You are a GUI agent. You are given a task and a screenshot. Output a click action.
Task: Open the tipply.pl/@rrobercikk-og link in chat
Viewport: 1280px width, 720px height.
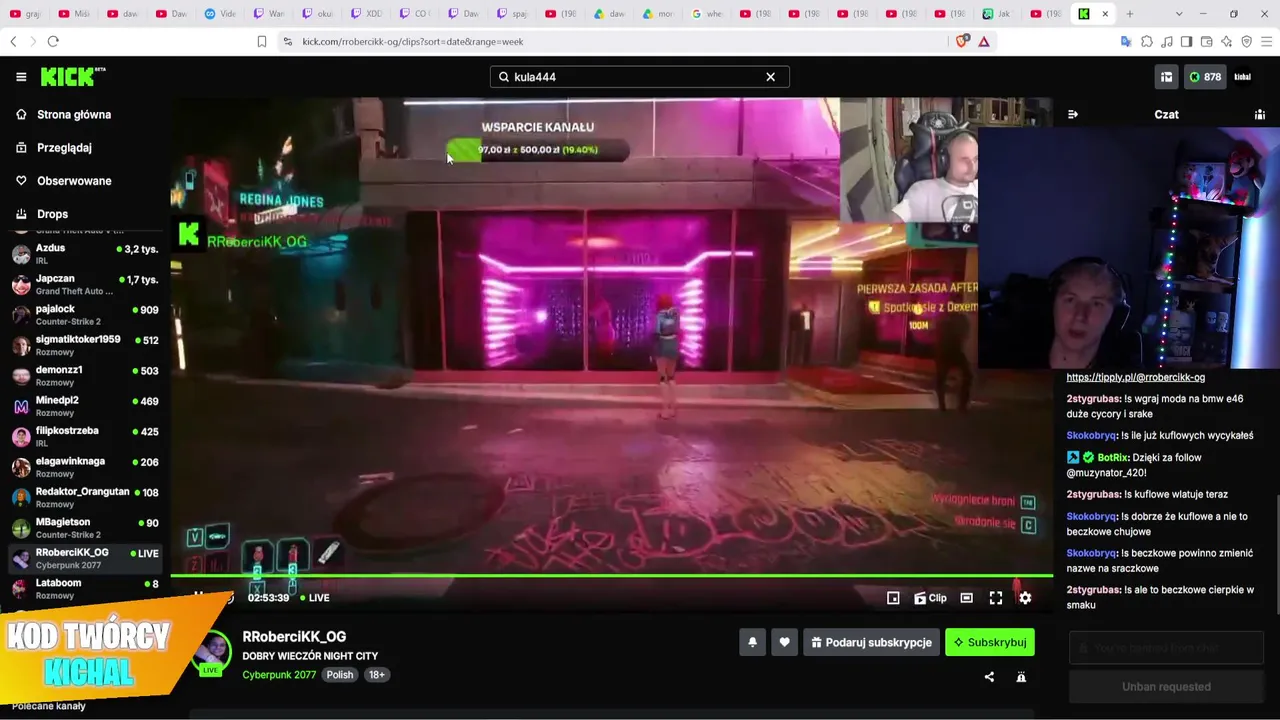tap(1135, 377)
